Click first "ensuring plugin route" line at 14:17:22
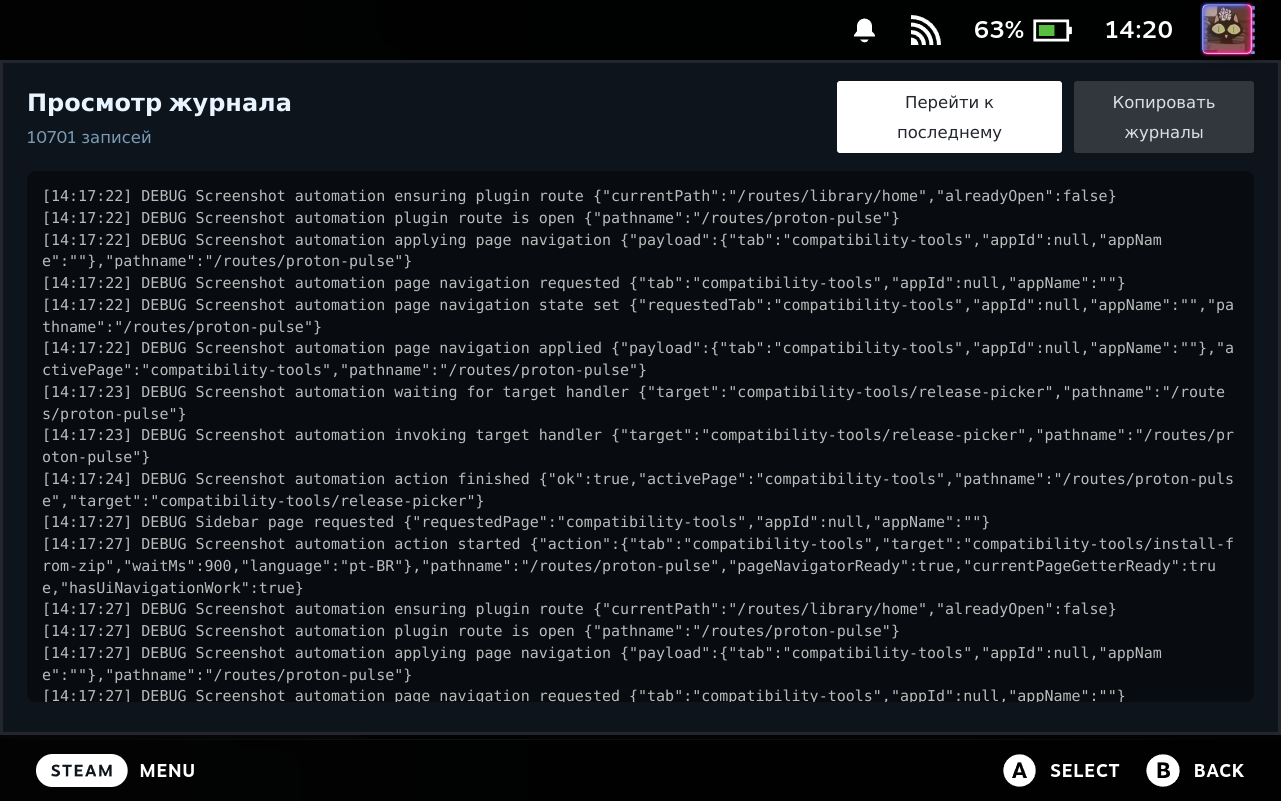The height and width of the screenshot is (801, 1281). (x=579, y=196)
